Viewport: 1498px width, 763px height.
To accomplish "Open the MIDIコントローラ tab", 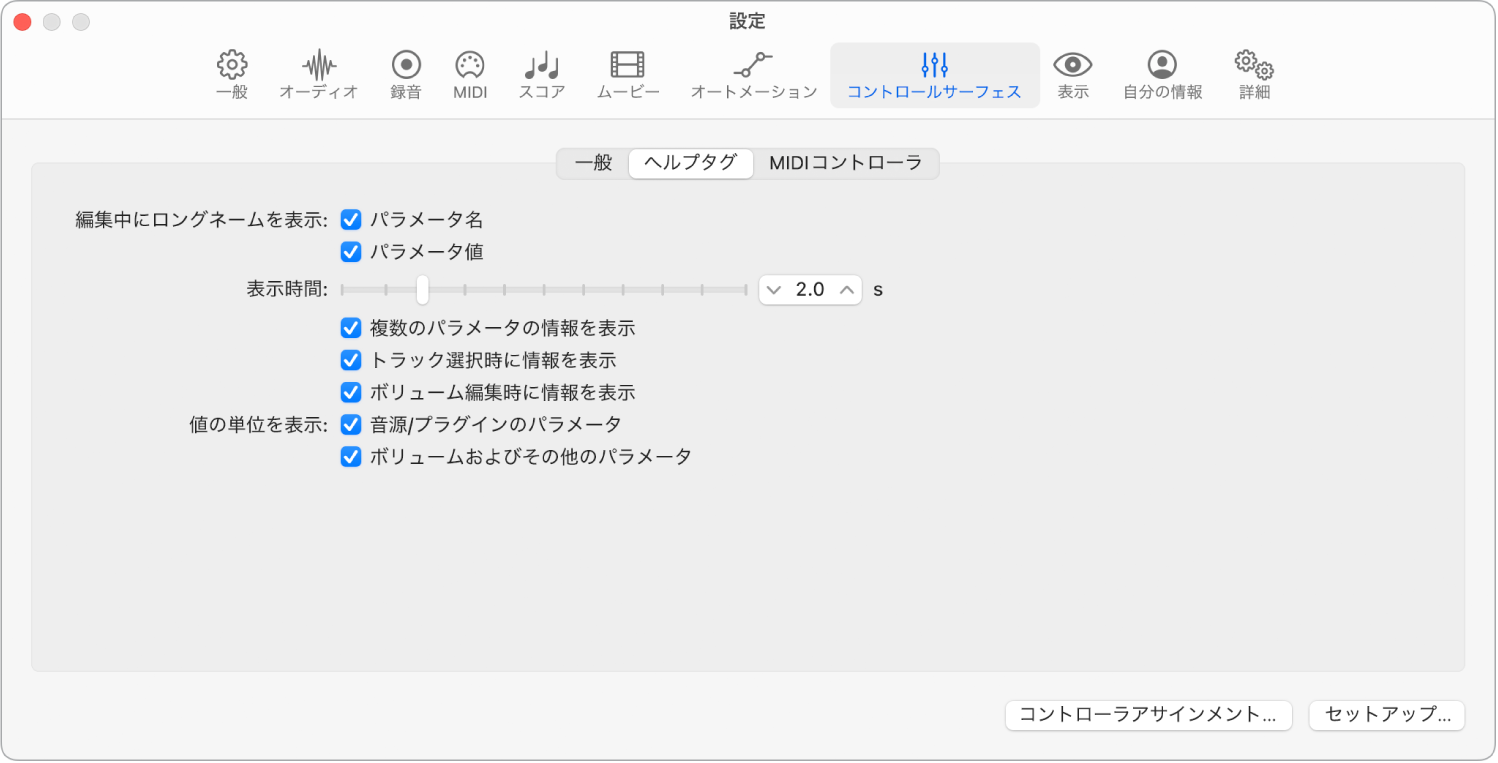I will coord(845,163).
